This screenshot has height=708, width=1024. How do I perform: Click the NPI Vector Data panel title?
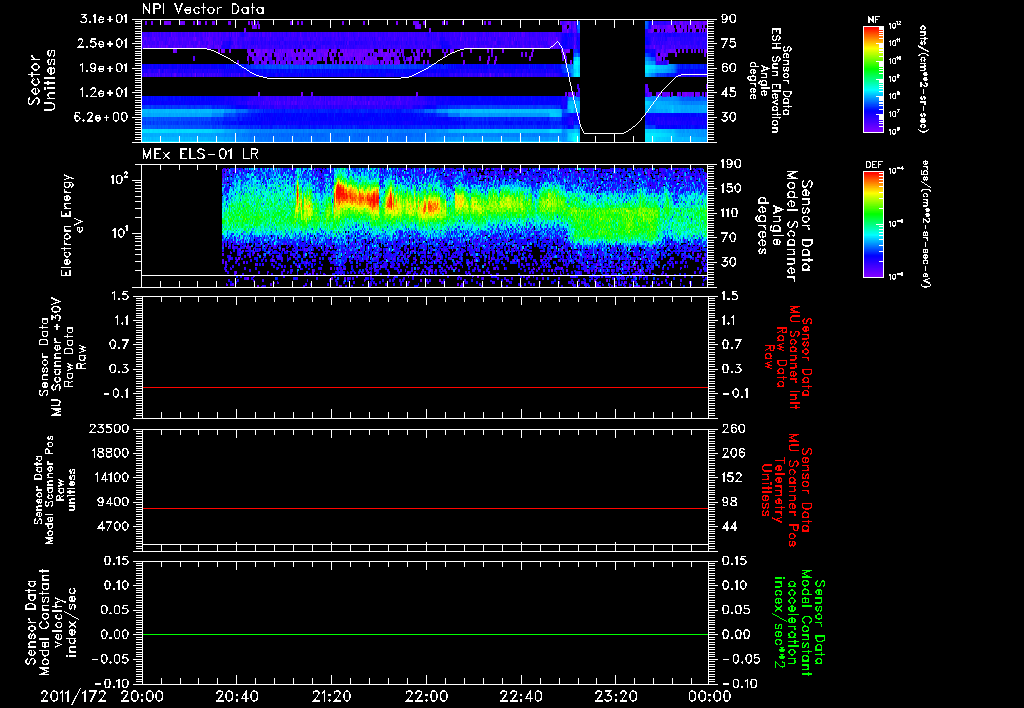[203, 9]
